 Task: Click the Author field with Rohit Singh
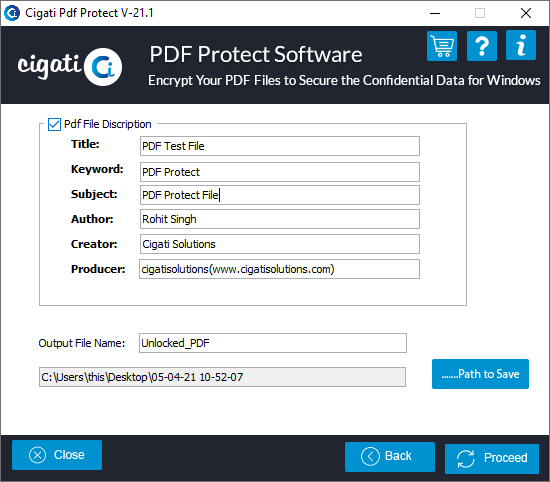click(x=280, y=219)
